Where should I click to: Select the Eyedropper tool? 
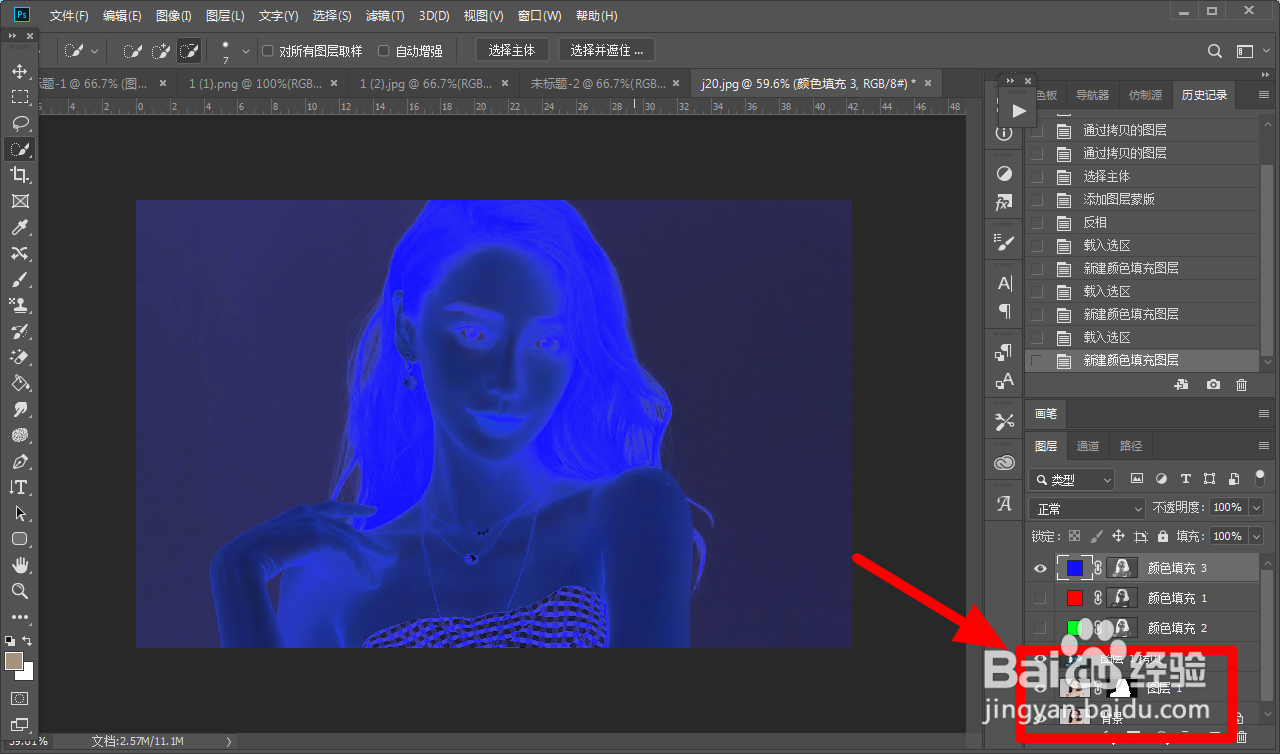19,227
